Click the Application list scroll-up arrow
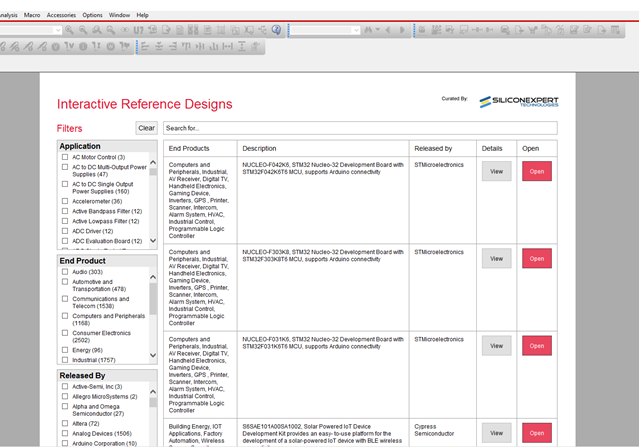This screenshot has width=639, height=447. tap(153, 162)
